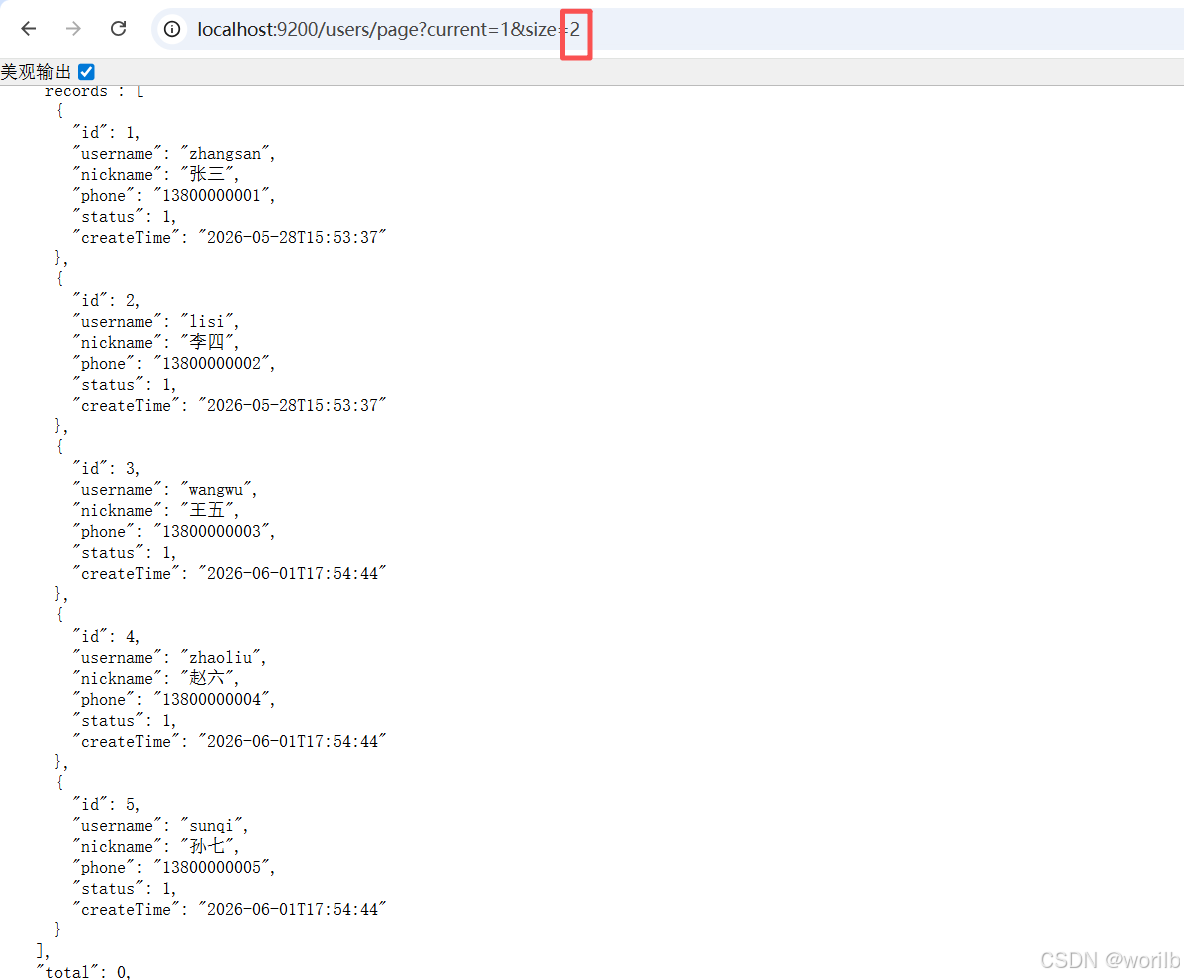Select the nickname value "赵六"
This screenshot has width=1184, height=980.
click(207, 679)
